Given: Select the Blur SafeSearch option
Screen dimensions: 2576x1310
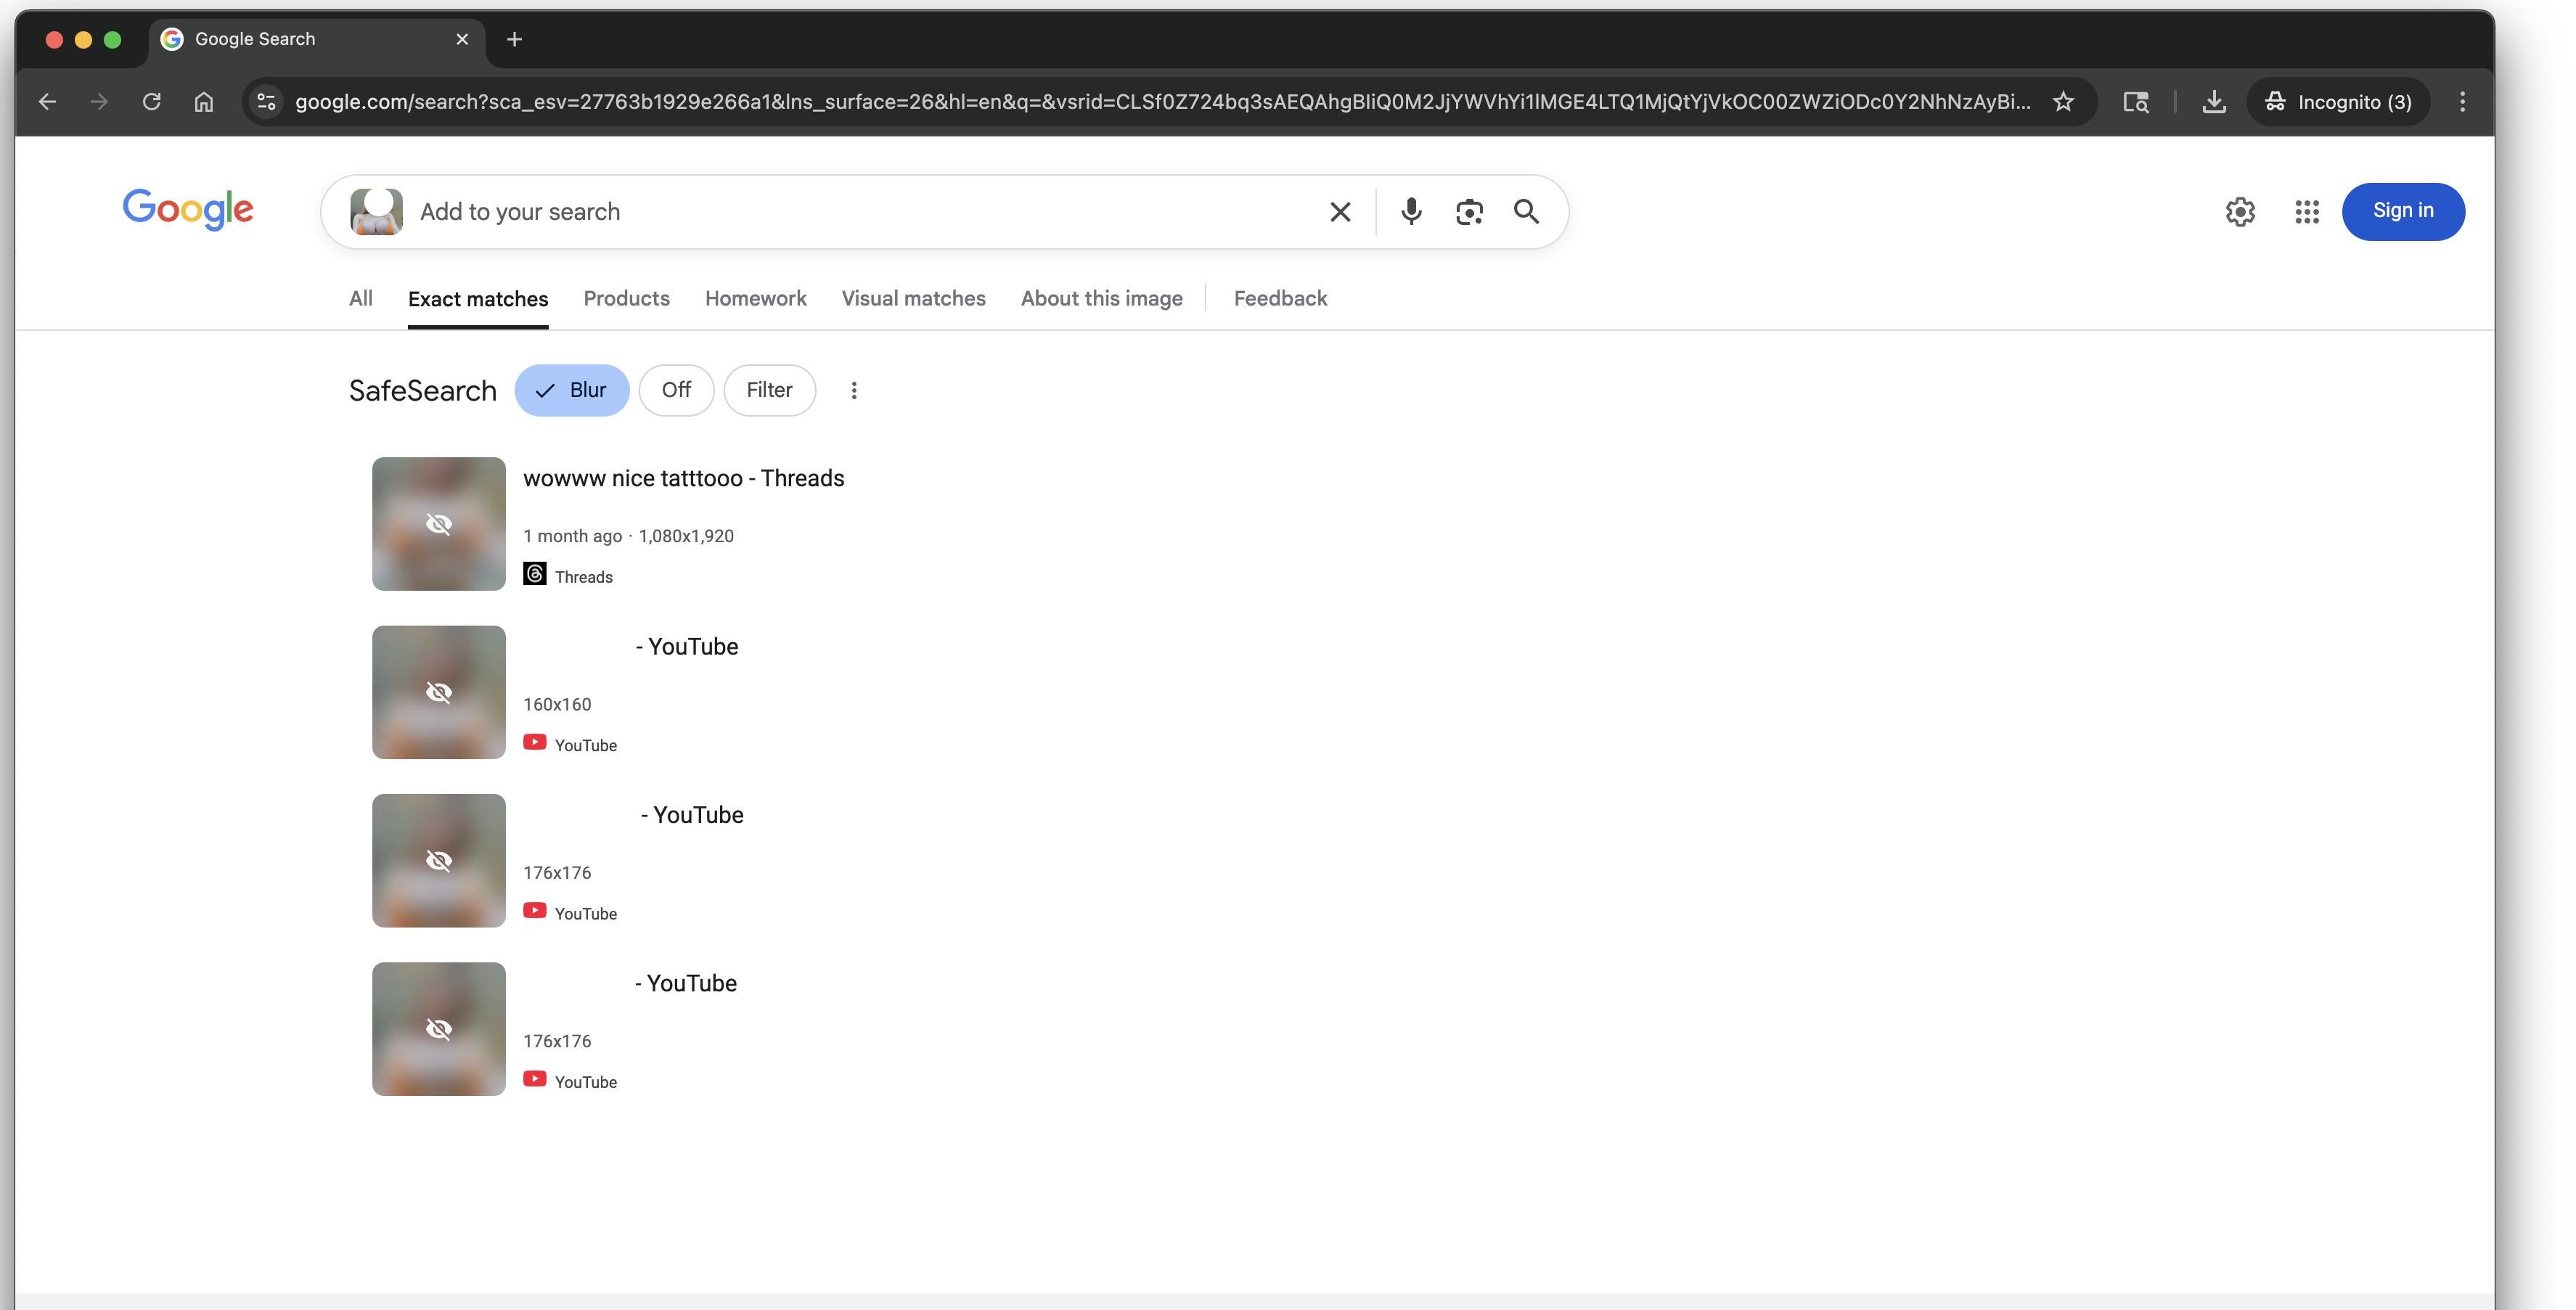Looking at the screenshot, I should (x=571, y=390).
